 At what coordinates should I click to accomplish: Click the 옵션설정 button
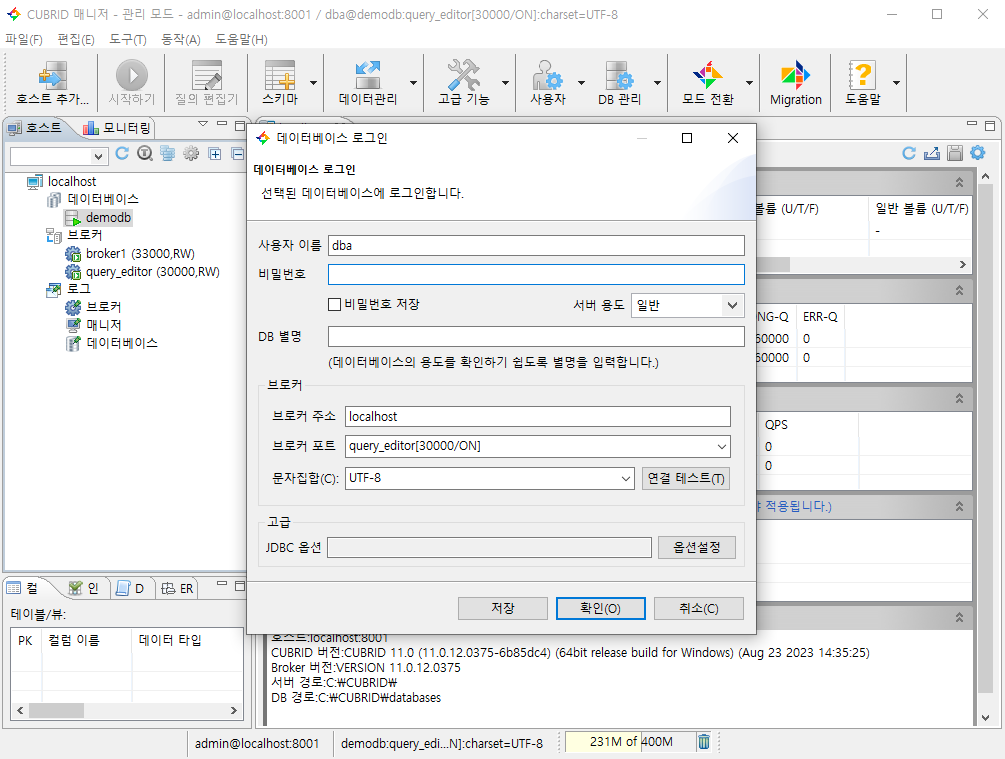pos(697,547)
